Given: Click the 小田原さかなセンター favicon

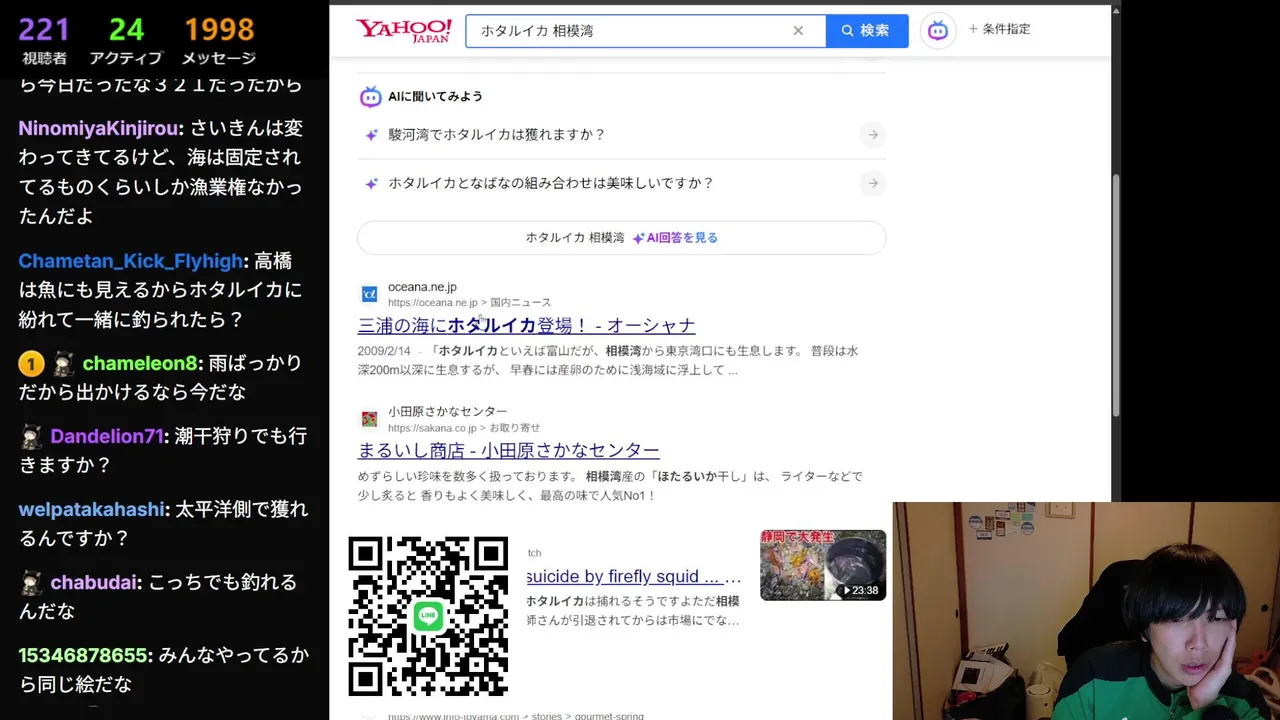Looking at the screenshot, I should [369, 419].
